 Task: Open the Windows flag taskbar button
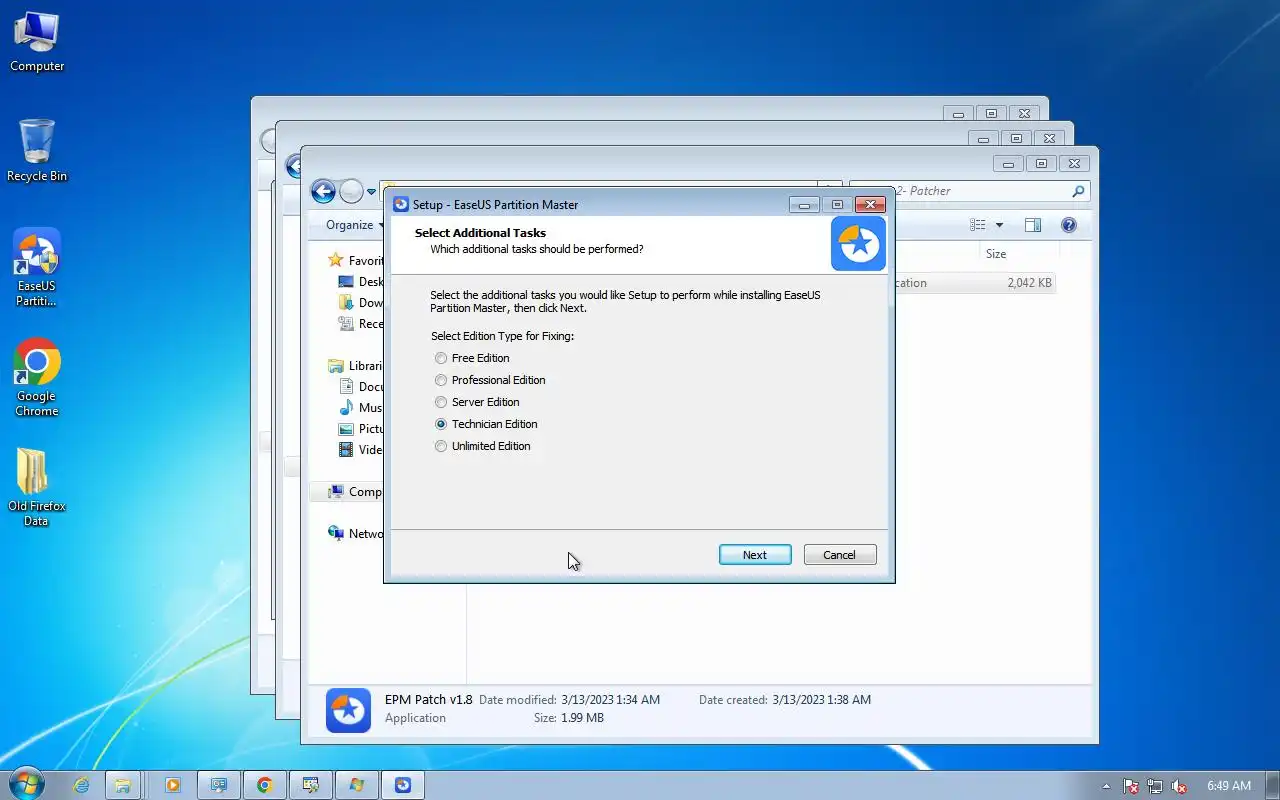[x=356, y=785]
